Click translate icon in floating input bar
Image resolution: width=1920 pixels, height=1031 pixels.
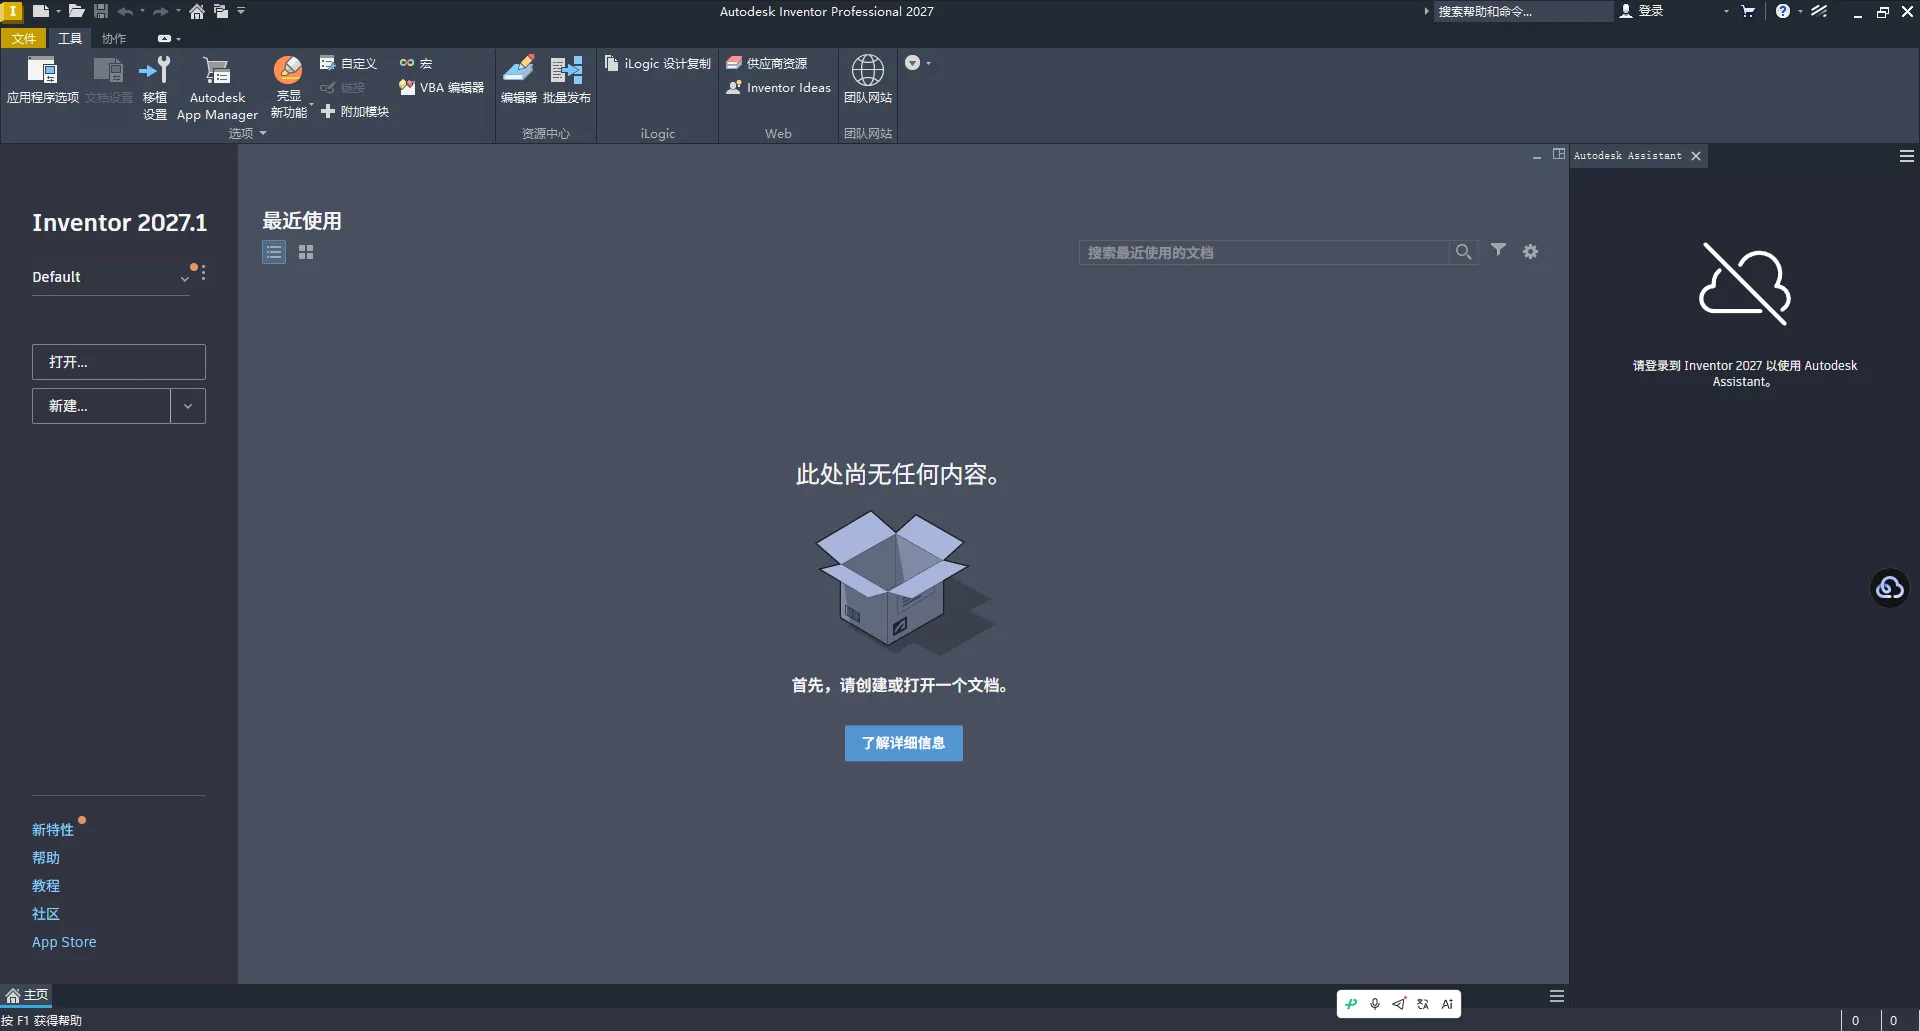coord(1423,1004)
